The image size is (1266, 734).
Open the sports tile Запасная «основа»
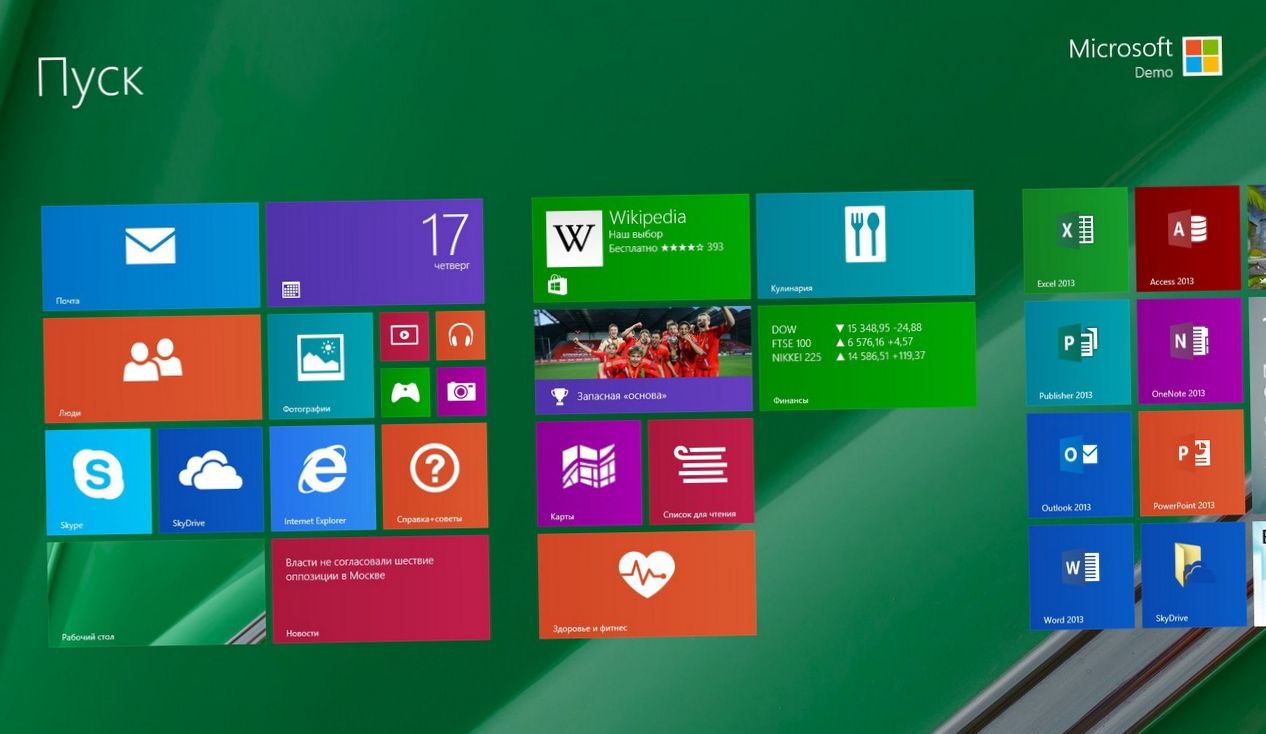click(x=643, y=359)
